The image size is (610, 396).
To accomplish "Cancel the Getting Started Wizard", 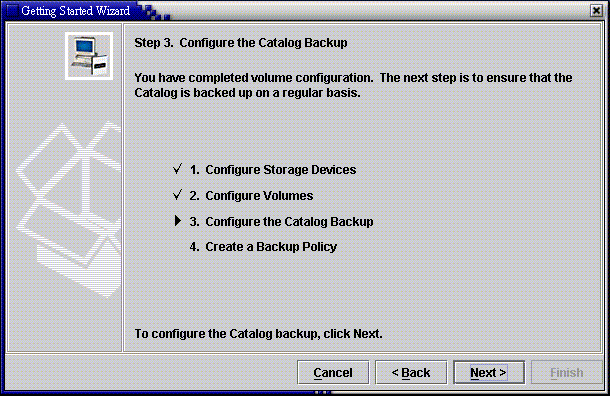I will pyautogui.click(x=333, y=372).
